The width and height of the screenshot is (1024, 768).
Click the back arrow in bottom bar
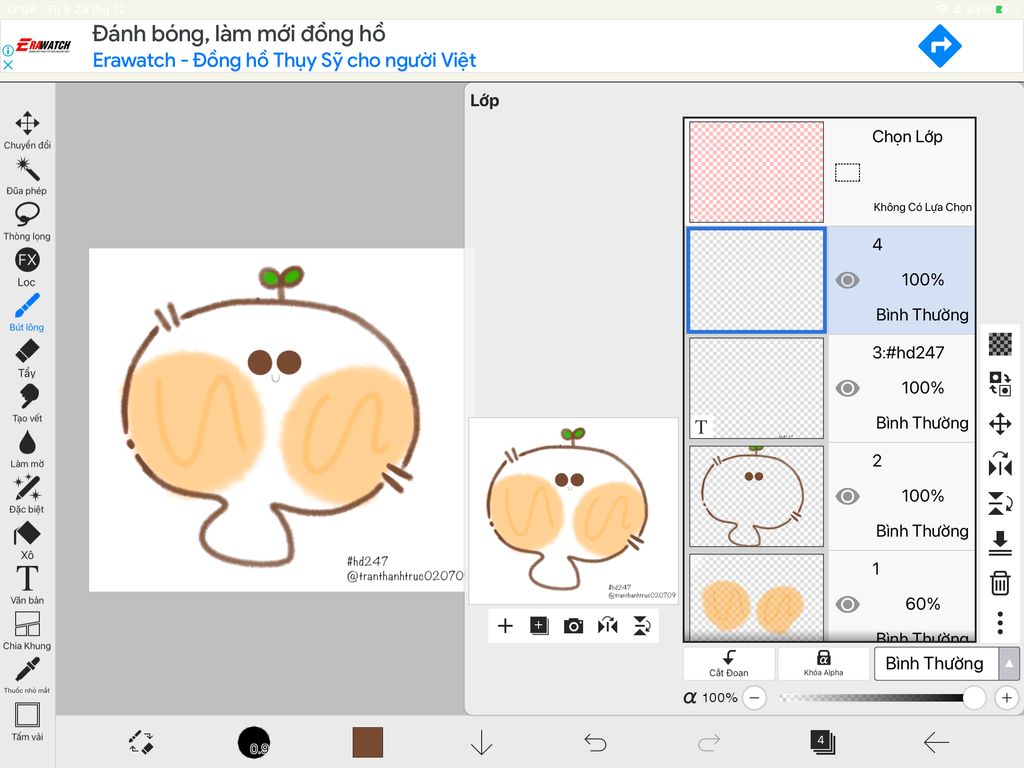pyautogui.click(x=936, y=743)
